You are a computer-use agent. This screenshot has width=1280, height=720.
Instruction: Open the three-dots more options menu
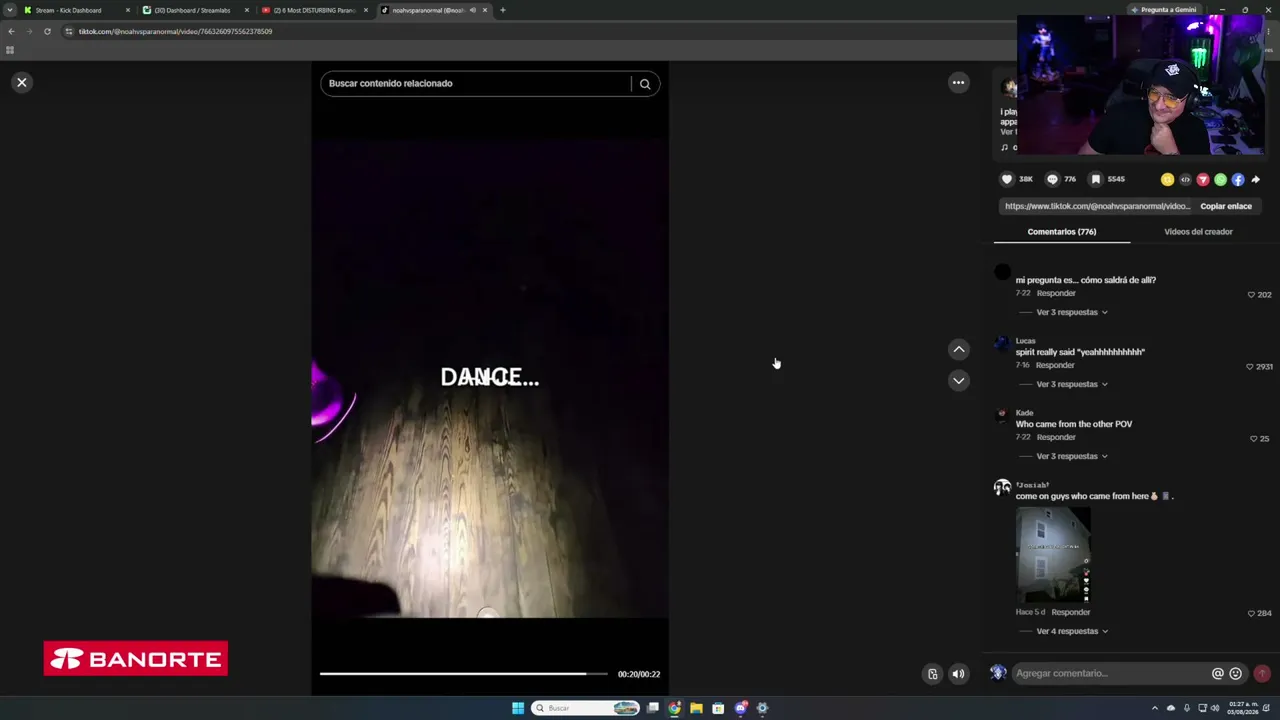tap(958, 83)
